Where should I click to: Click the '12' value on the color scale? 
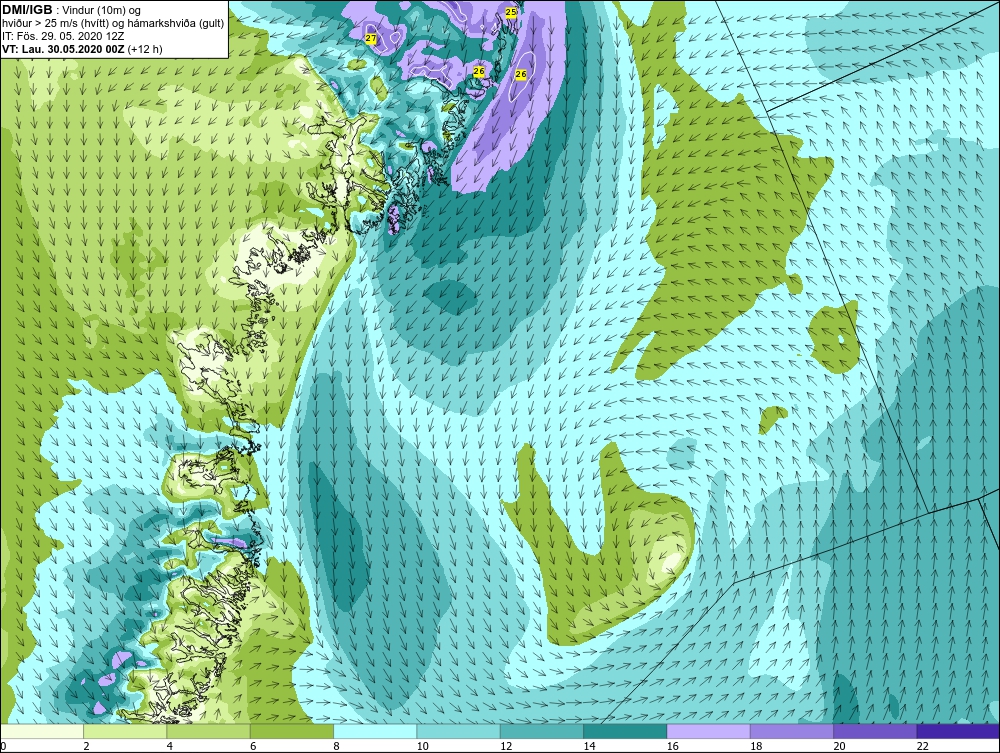(x=506, y=747)
